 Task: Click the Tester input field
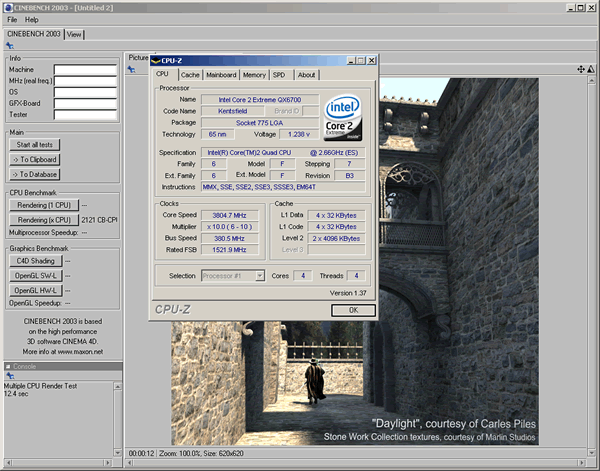pos(85,114)
